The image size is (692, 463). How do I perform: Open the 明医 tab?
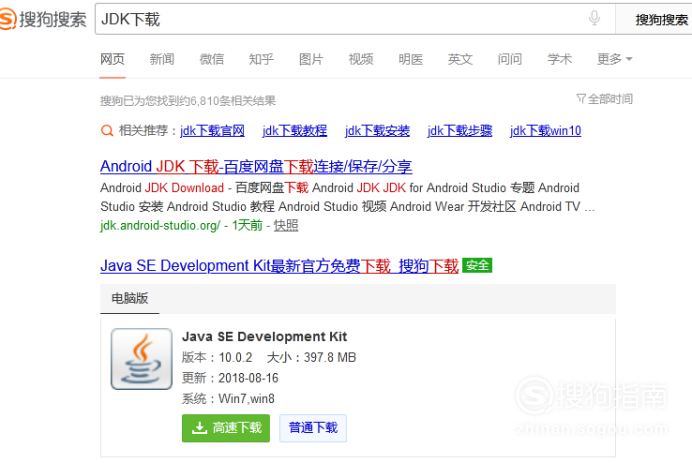click(x=411, y=59)
